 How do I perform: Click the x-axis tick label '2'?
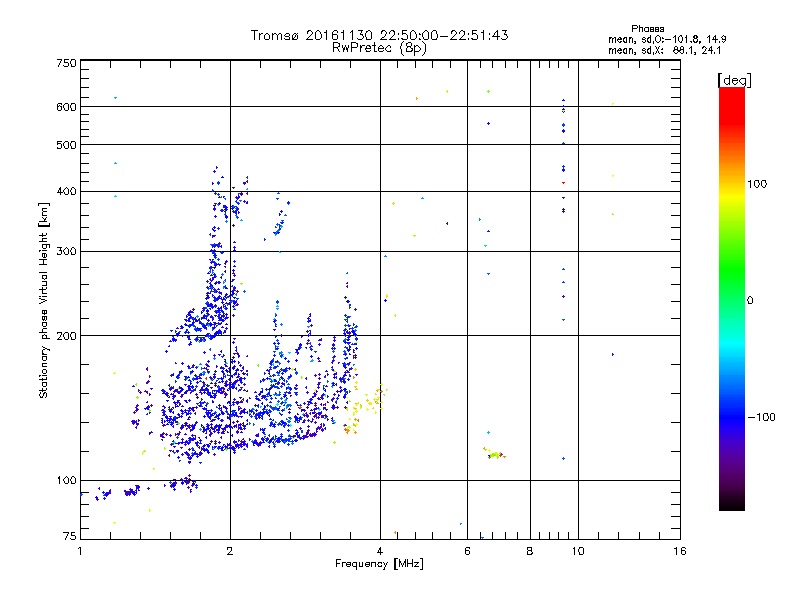pos(230,551)
